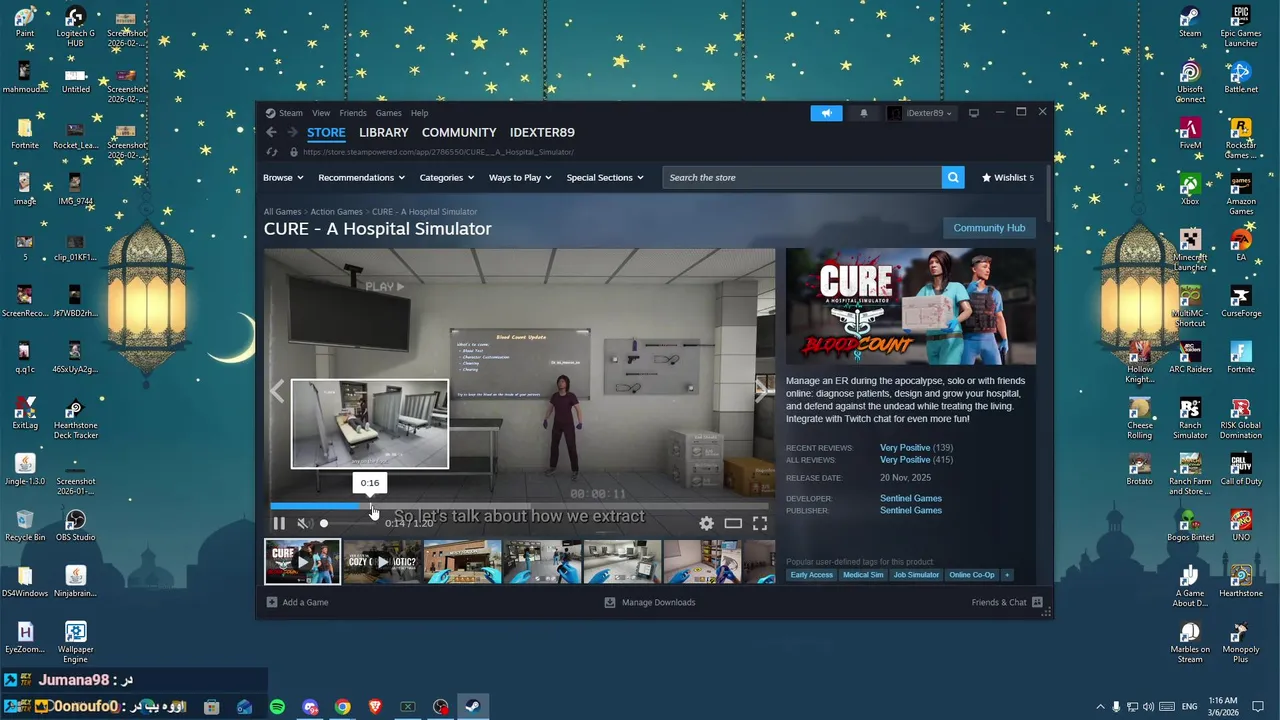
Task: Expand more tags with plus button
Action: pos(1007,575)
